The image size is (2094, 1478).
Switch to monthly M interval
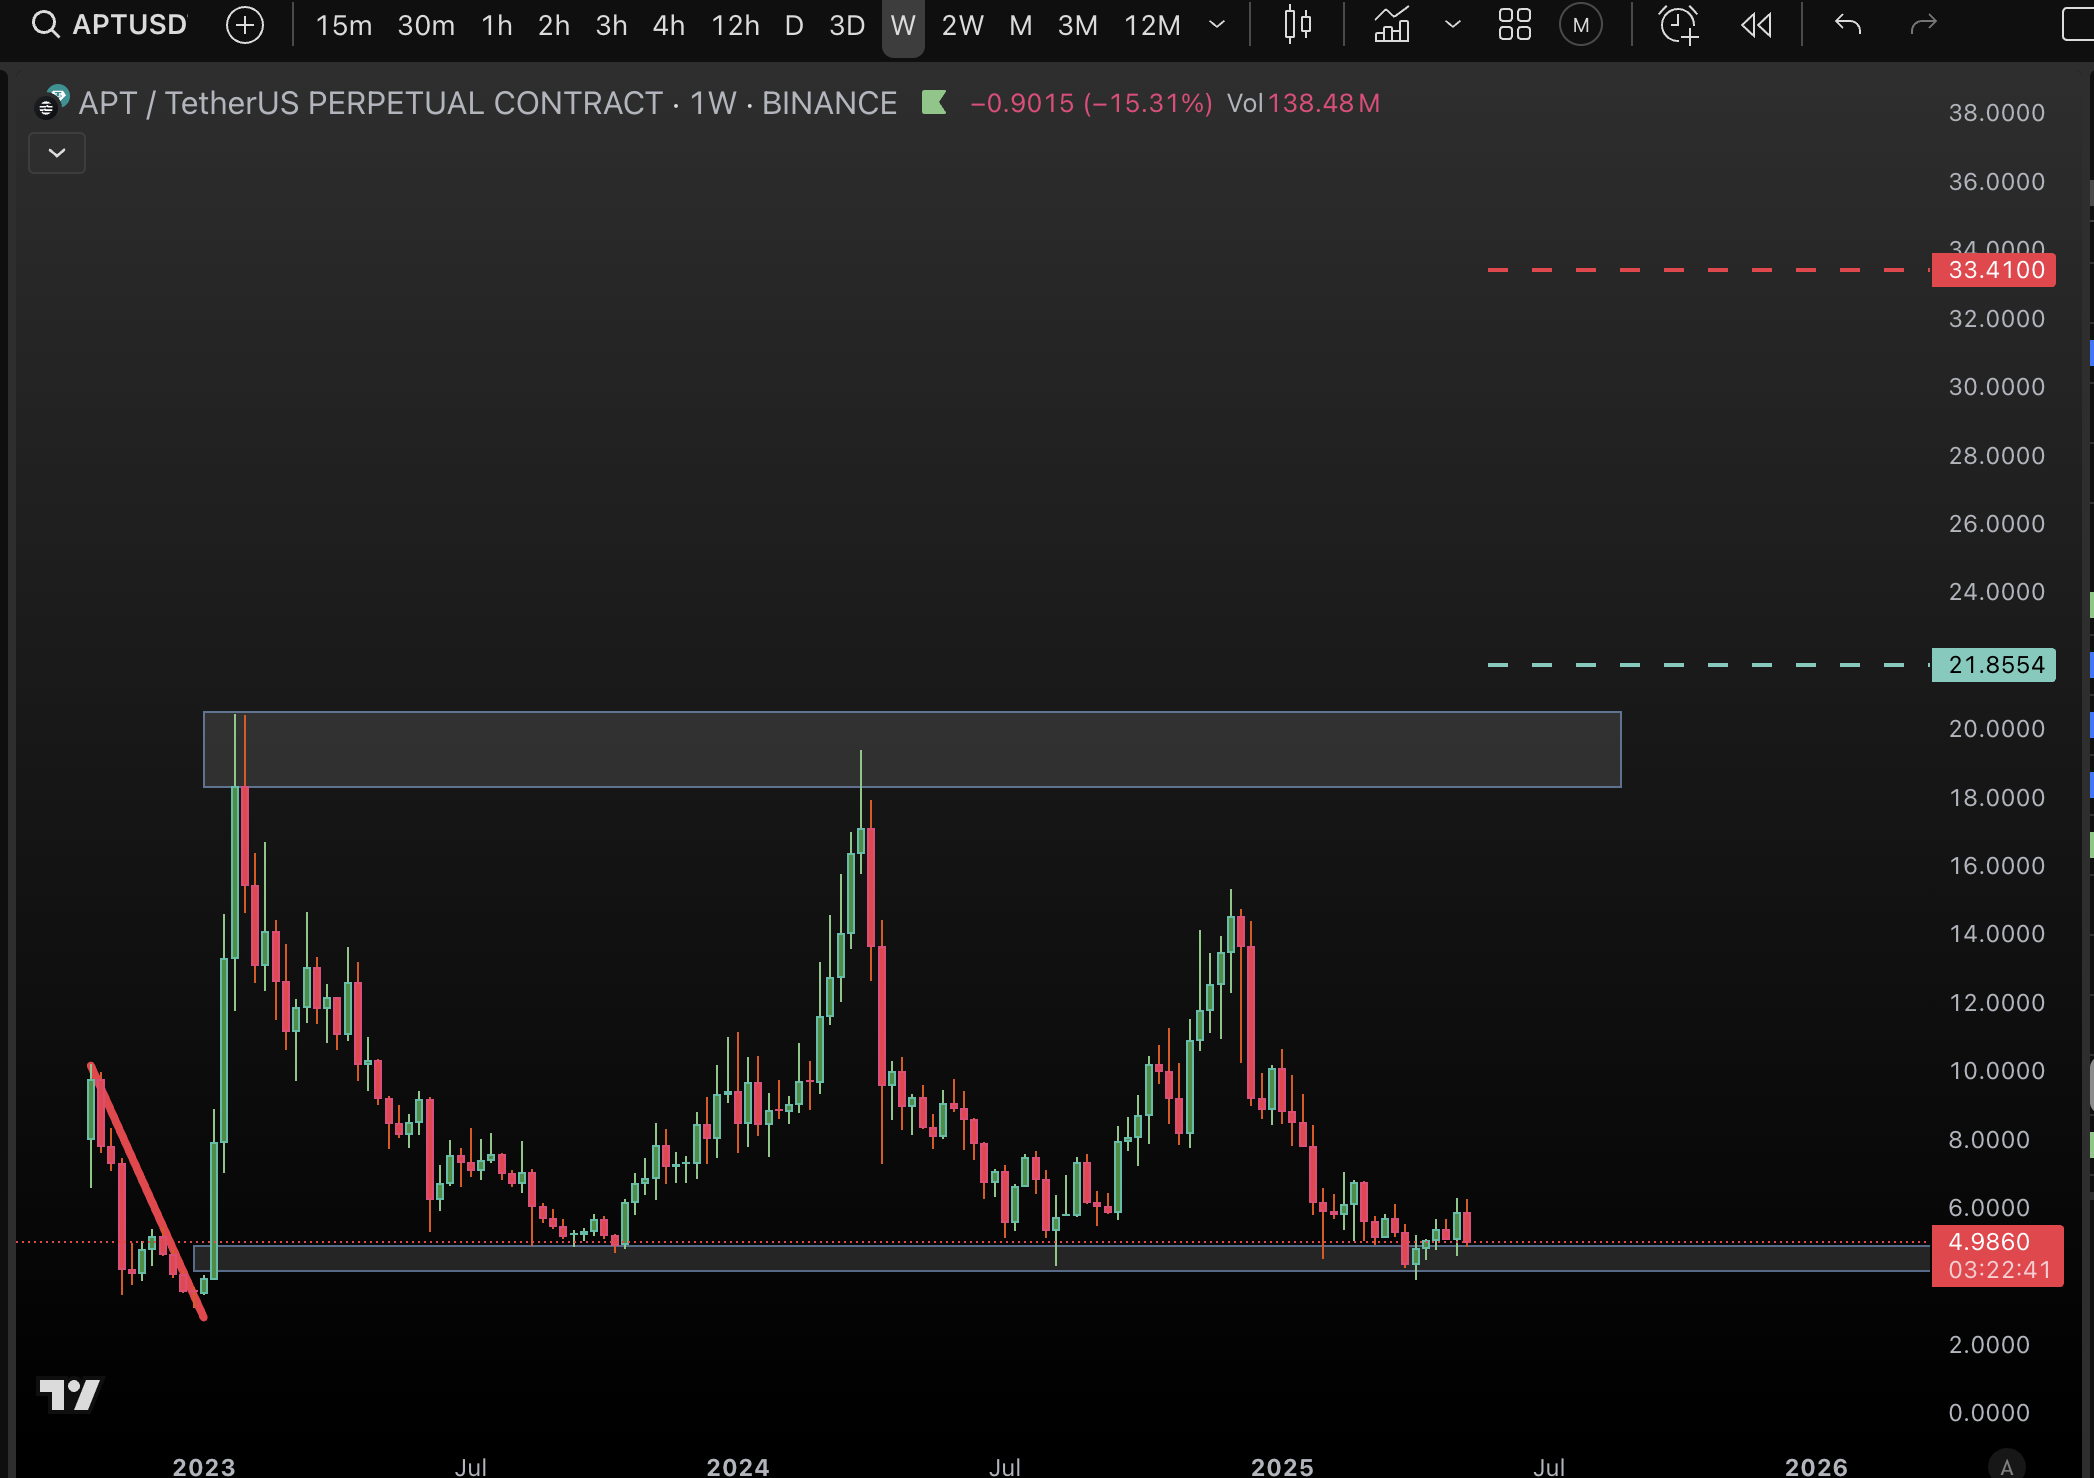point(1021,25)
